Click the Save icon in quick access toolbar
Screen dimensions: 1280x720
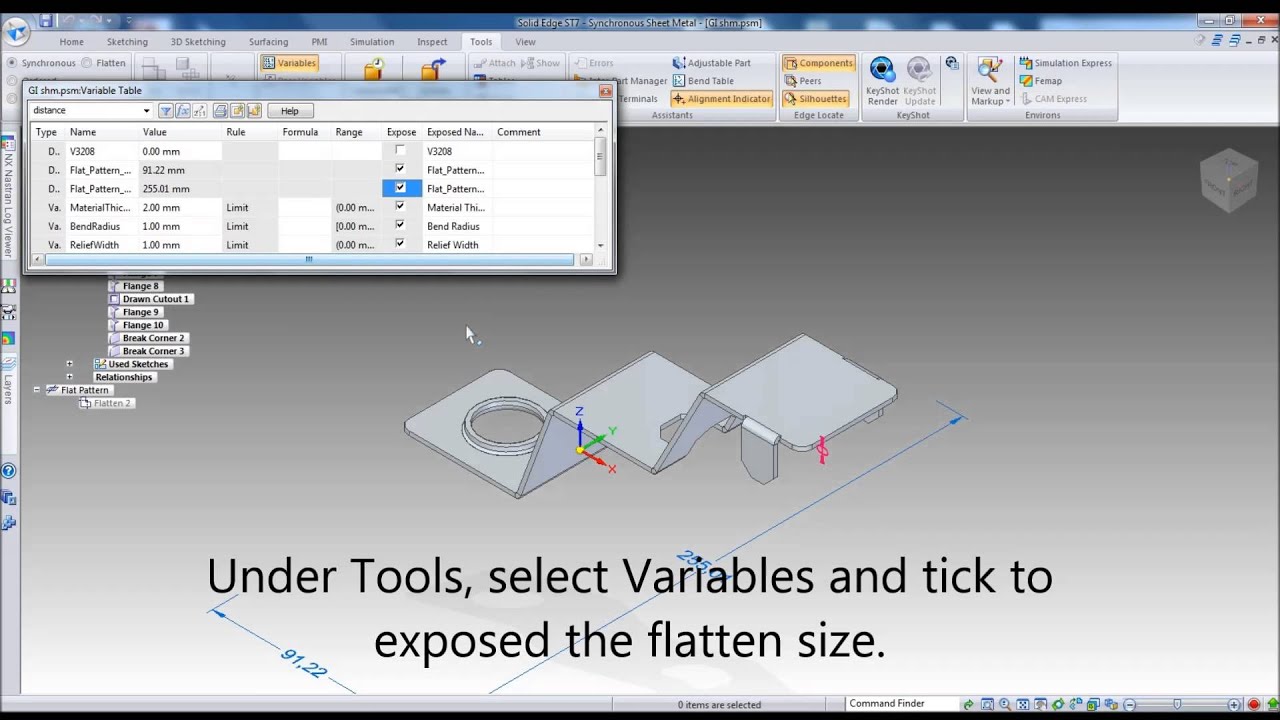coord(46,21)
